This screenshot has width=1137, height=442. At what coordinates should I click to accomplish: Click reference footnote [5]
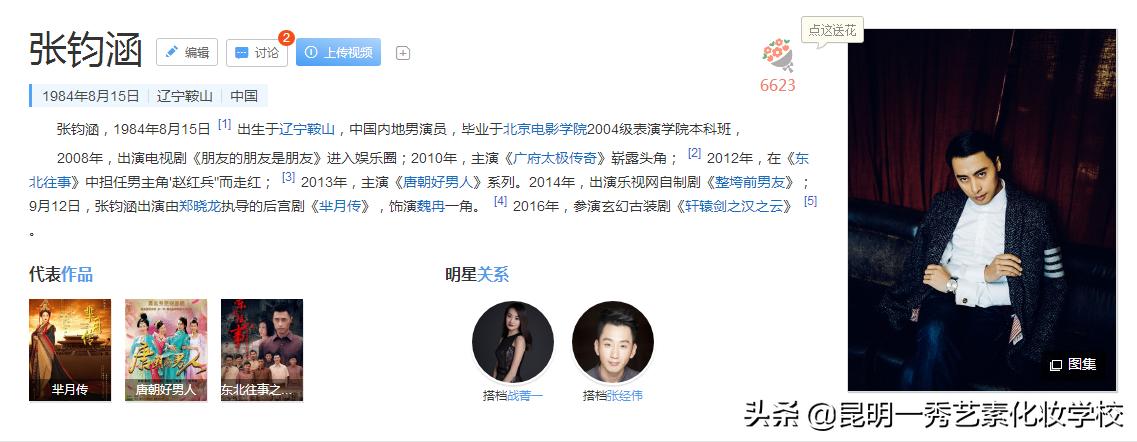point(811,201)
